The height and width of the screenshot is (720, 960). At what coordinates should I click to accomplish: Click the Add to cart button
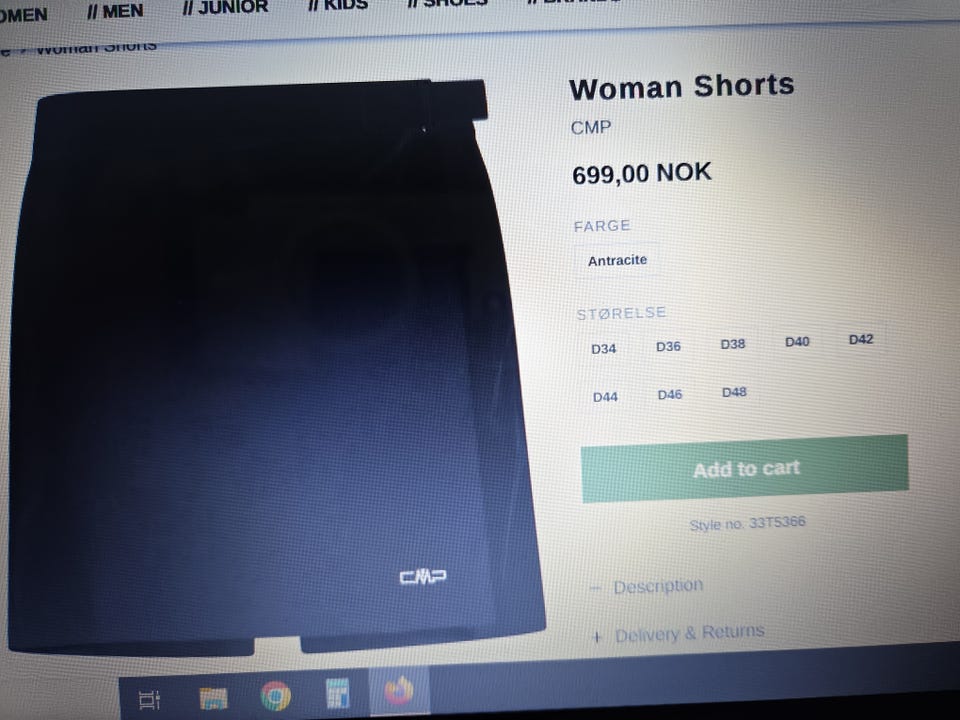(744, 469)
